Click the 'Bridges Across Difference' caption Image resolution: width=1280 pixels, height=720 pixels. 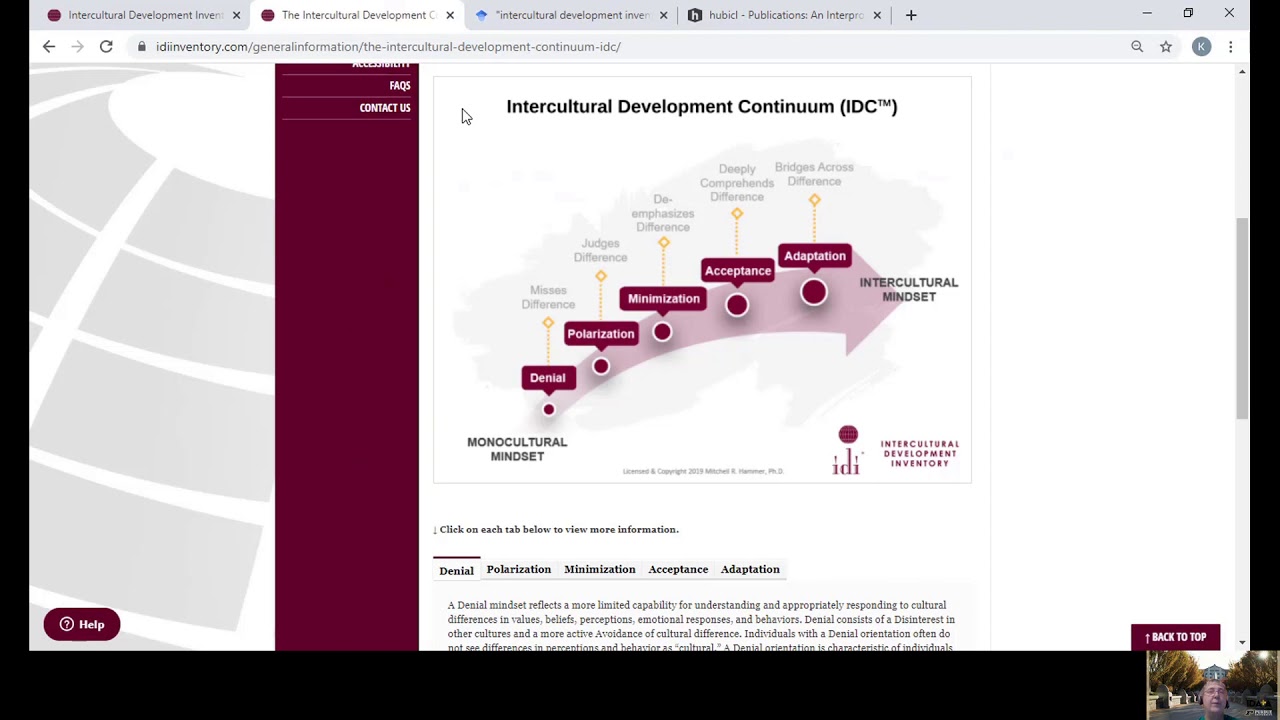click(x=814, y=174)
